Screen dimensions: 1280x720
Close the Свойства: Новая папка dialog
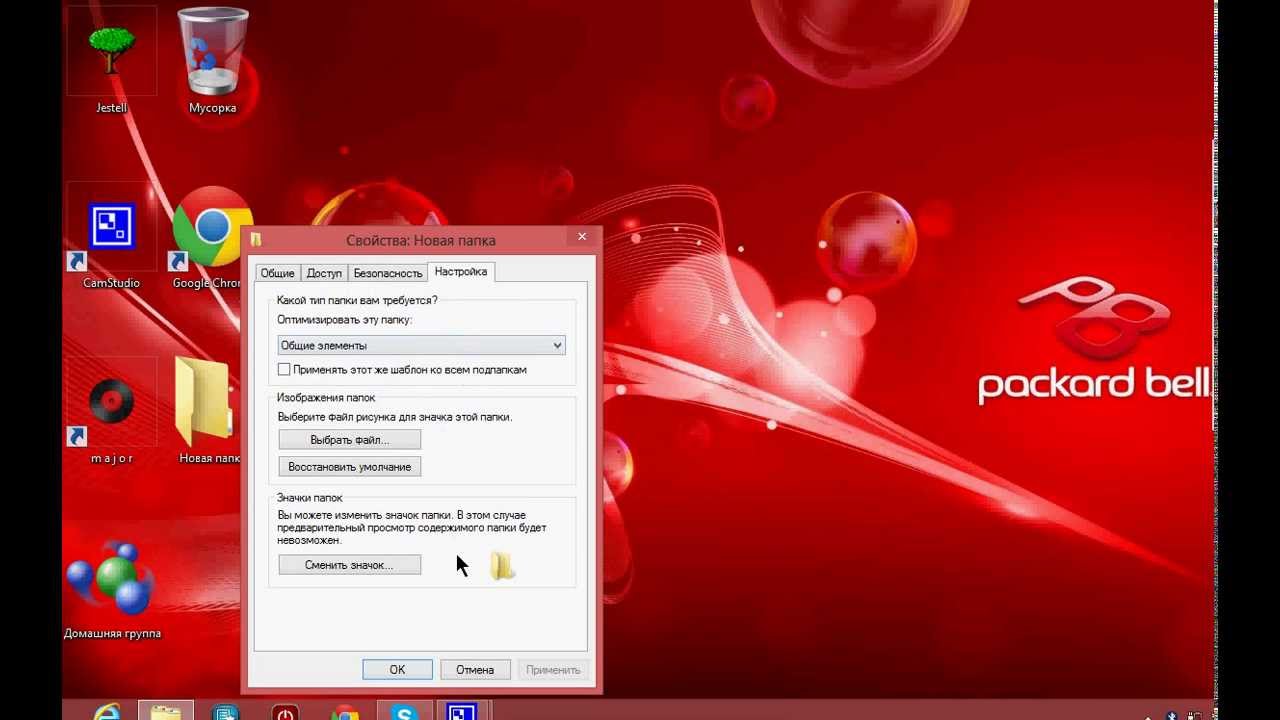click(x=582, y=237)
